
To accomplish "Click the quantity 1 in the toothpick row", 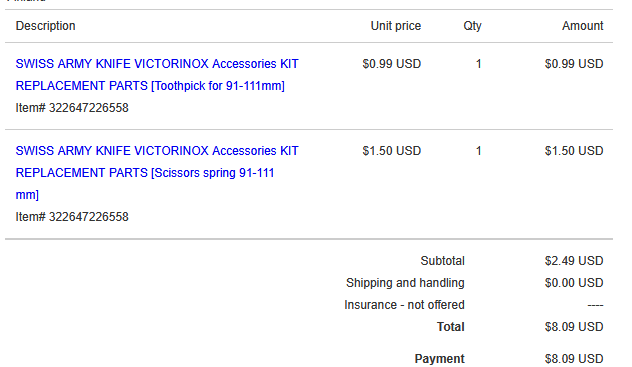I will point(478,64).
